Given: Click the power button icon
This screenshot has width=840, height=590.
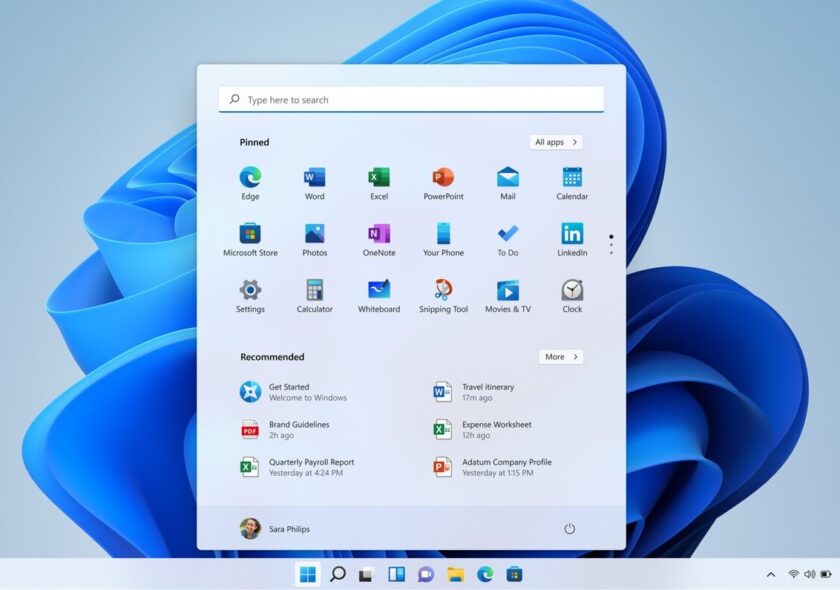Looking at the screenshot, I should [569, 529].
